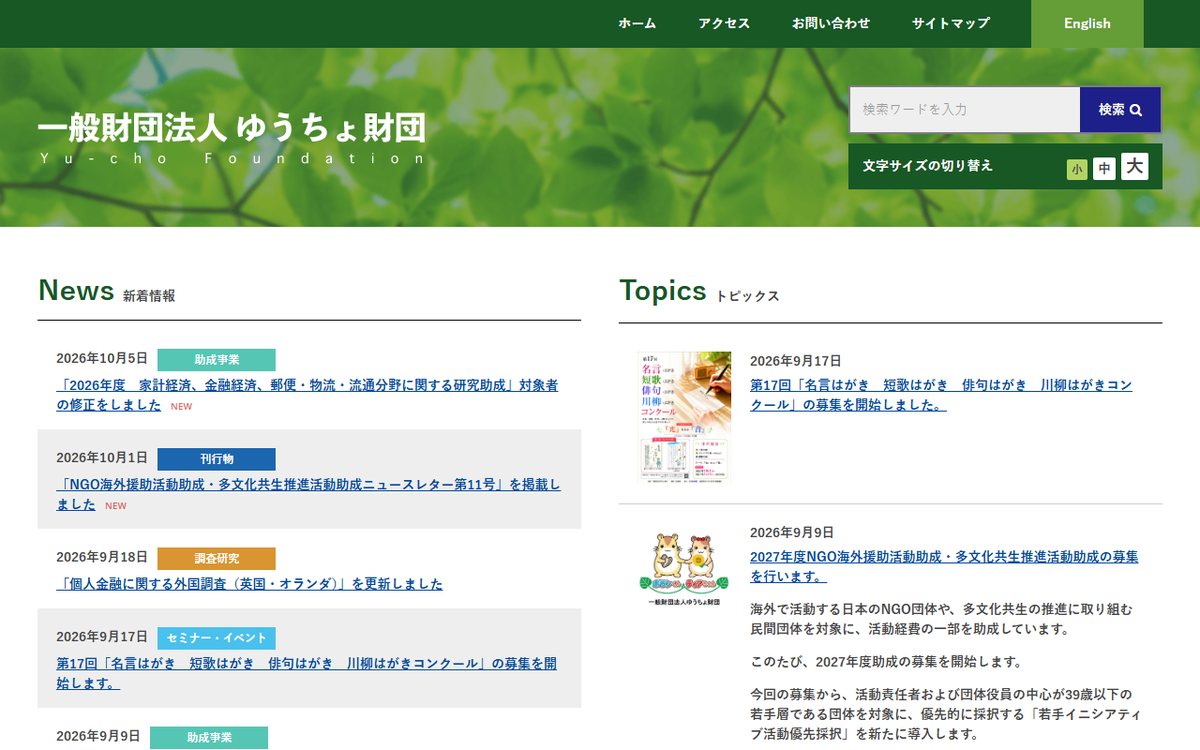The width and height of the screenshot is (1200, 750).
Task: Click the 2026年10月5日 news date
Action: (x=102, y=358)
